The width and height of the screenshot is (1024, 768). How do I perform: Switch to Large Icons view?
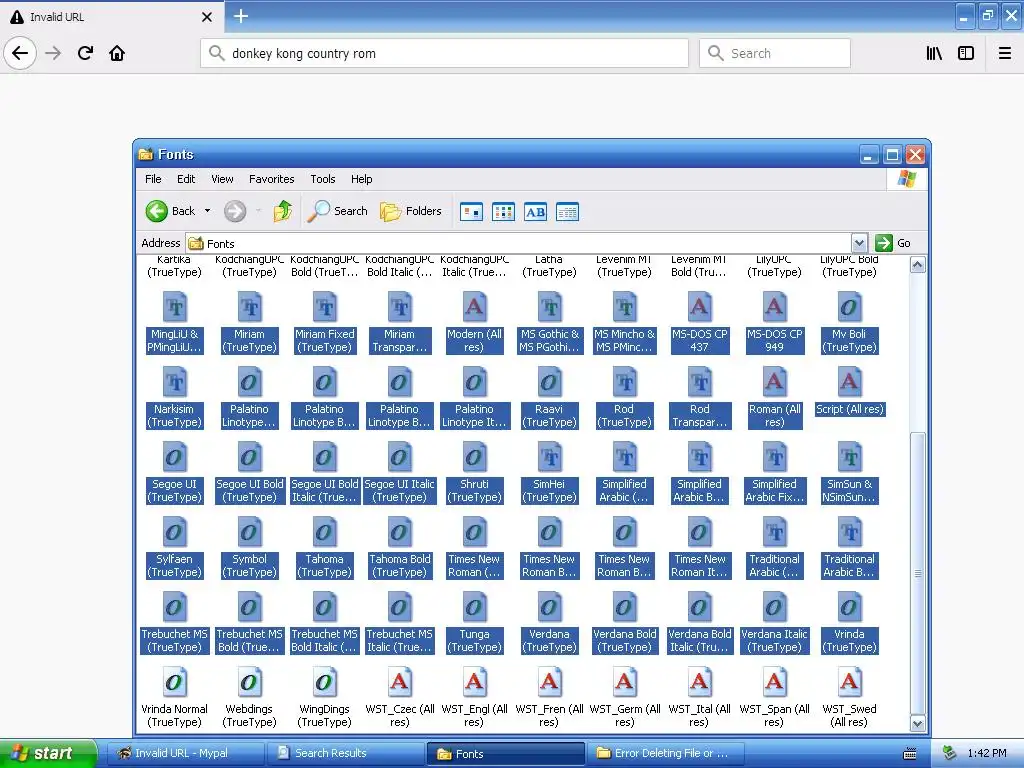click(472, 212)
